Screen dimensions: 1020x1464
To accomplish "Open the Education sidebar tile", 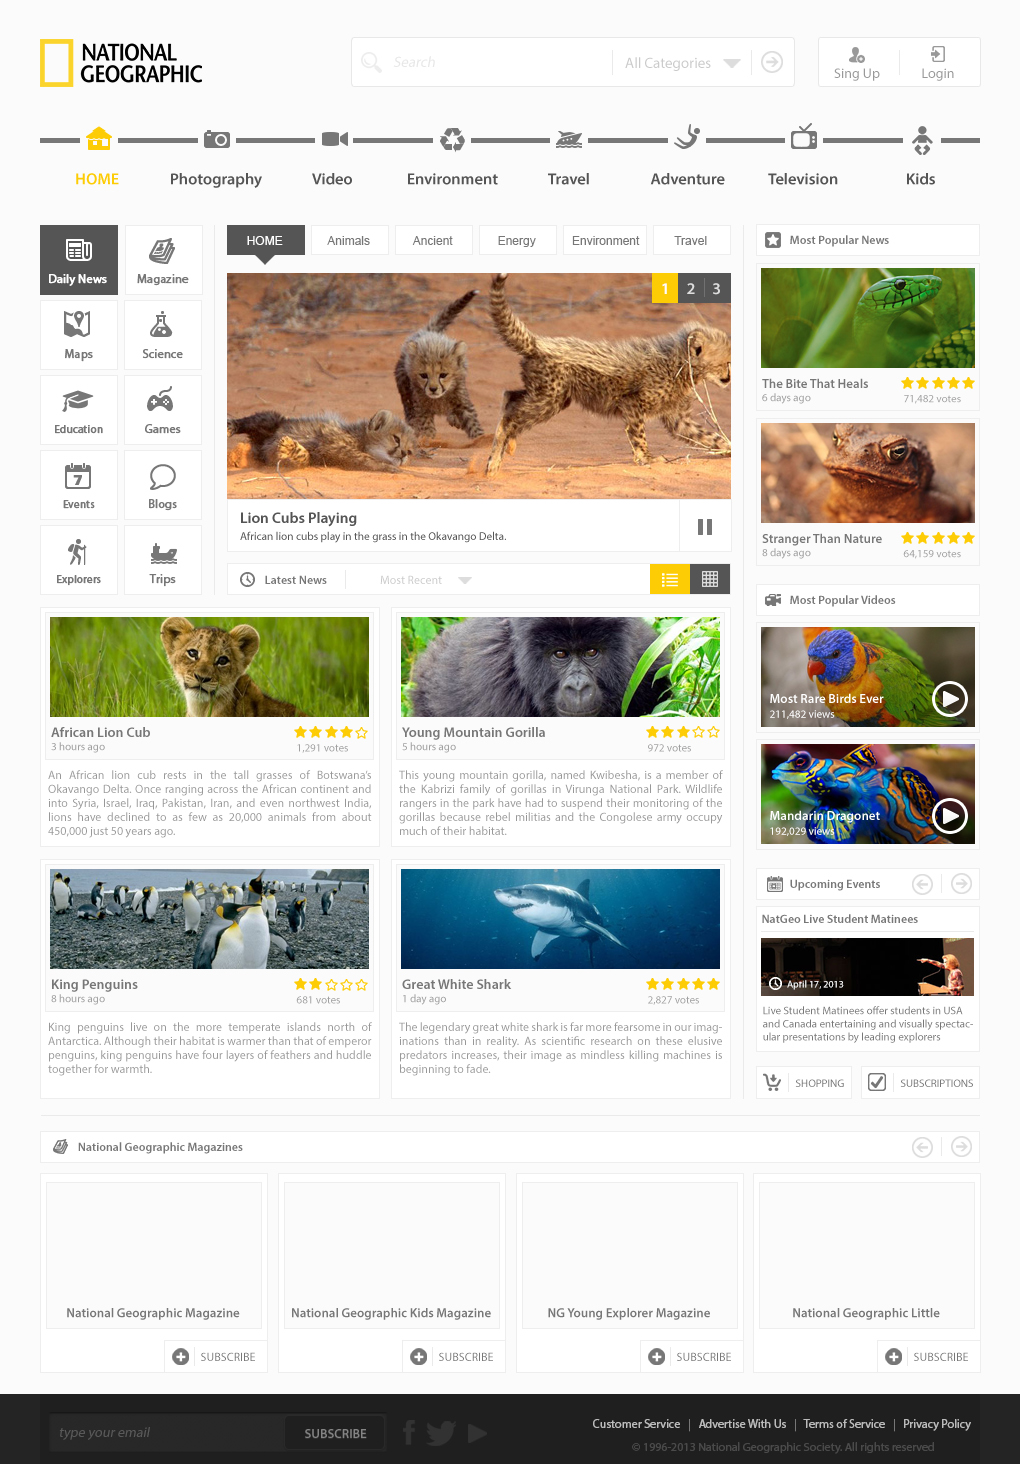I will (x=79, y=410).
